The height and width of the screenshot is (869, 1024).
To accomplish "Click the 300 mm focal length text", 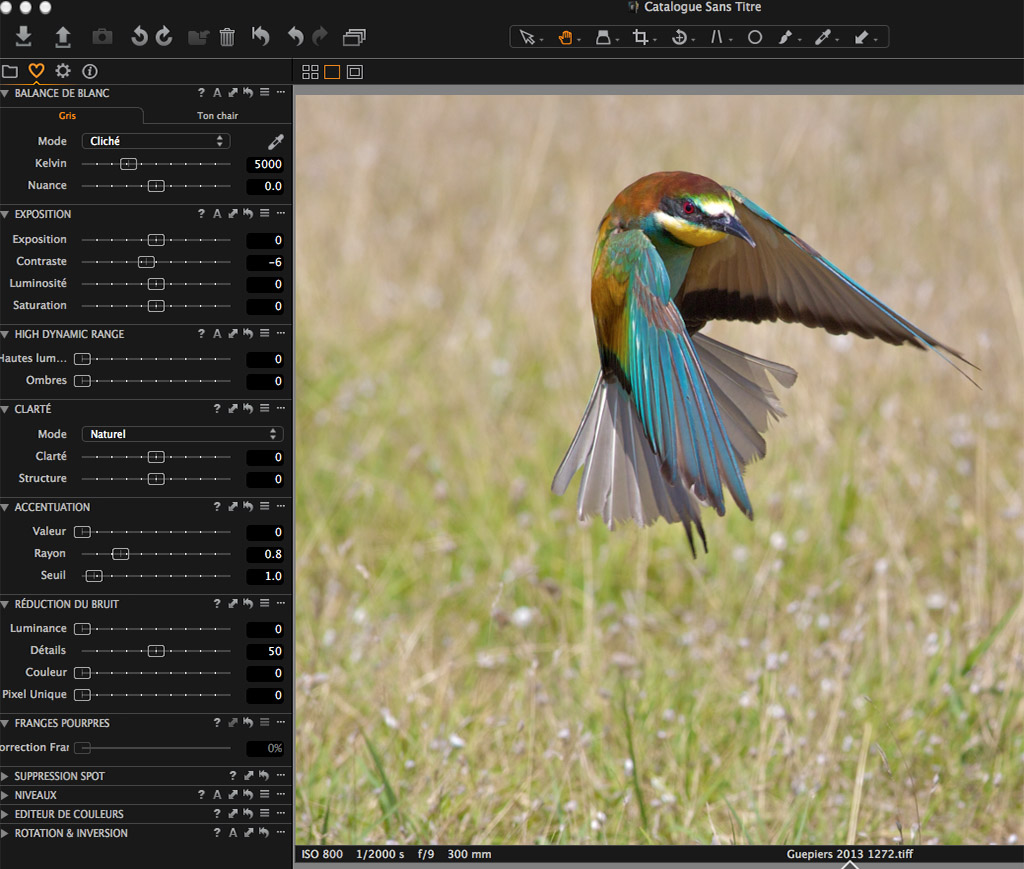I will tap(469, 854).
